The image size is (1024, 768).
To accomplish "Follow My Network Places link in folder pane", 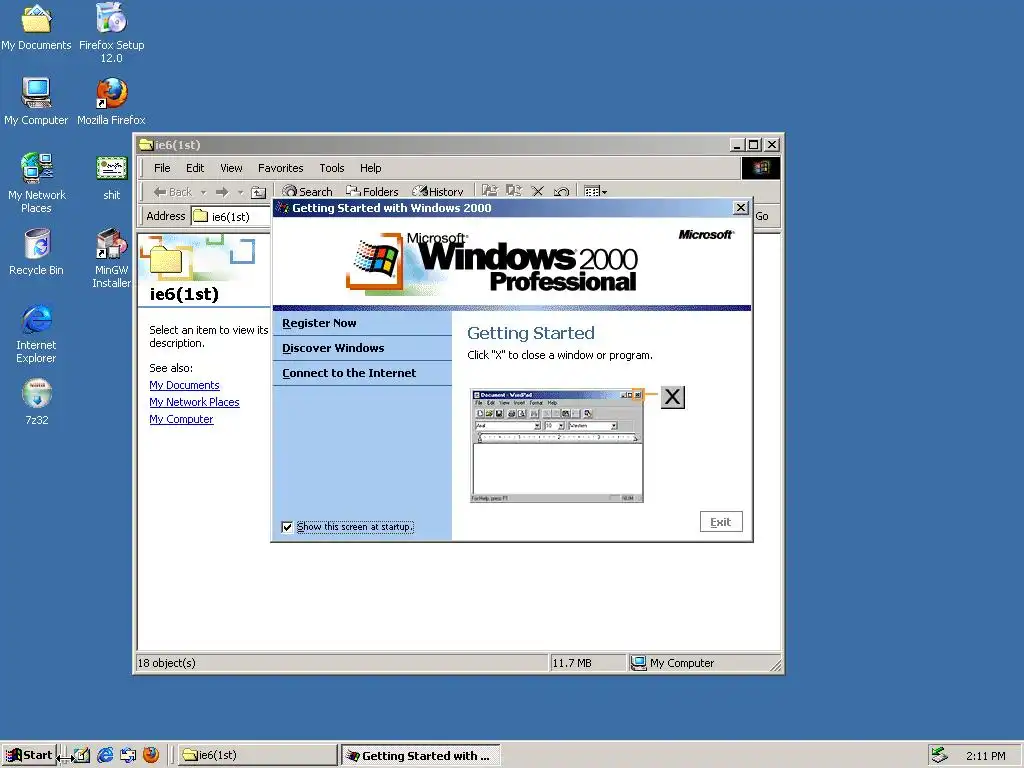I will click(x=194, y=402).
